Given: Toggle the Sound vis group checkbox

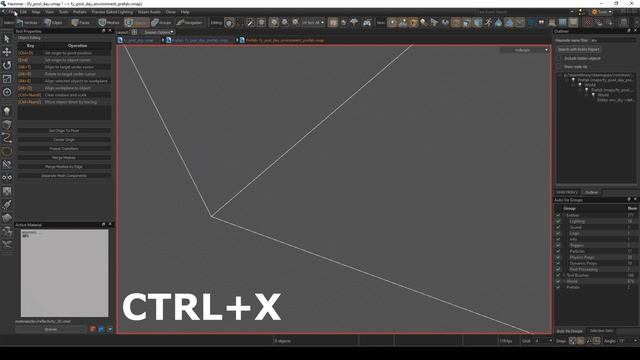Looking at the screenshot, I should pos(558,227).
